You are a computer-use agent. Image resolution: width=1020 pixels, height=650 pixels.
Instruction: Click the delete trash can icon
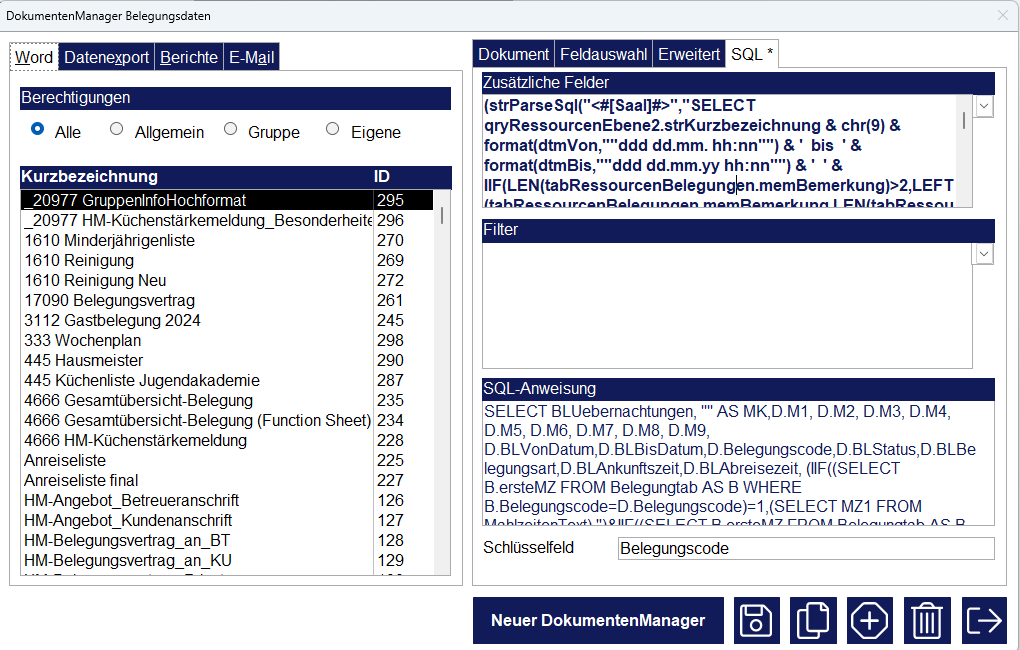pos(927,620)
